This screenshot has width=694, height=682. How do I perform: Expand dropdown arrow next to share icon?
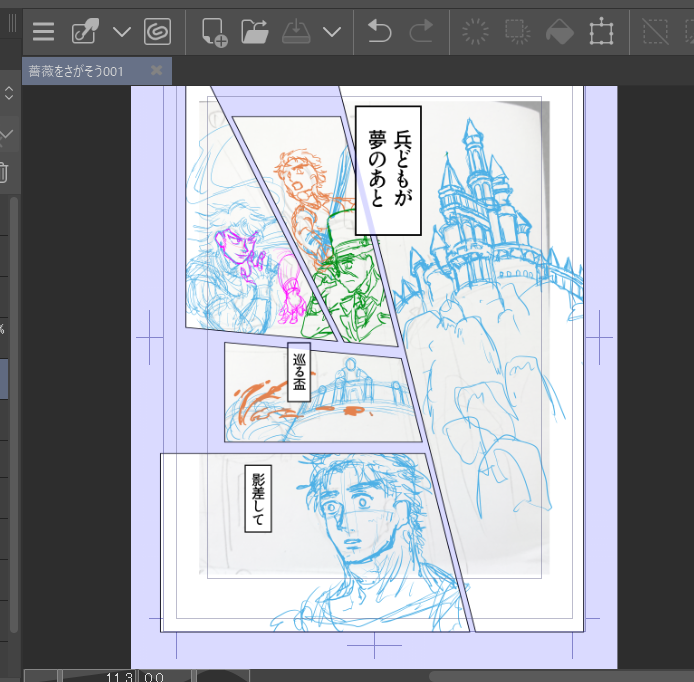121,32
